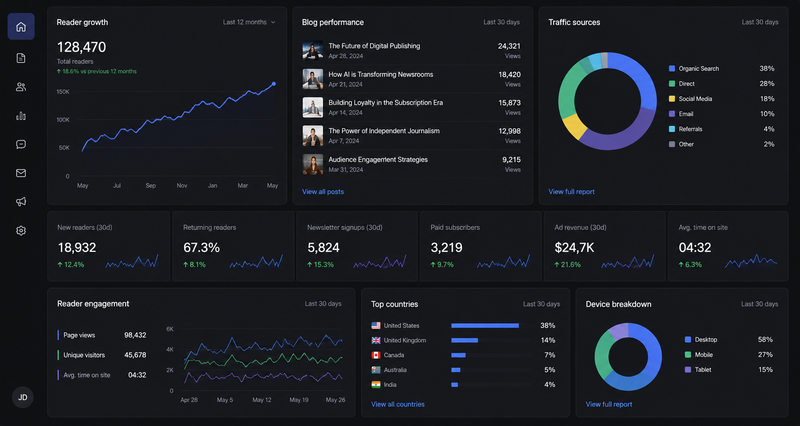Open the envelope newsletter sidebar icon

[x=21, y=173]
